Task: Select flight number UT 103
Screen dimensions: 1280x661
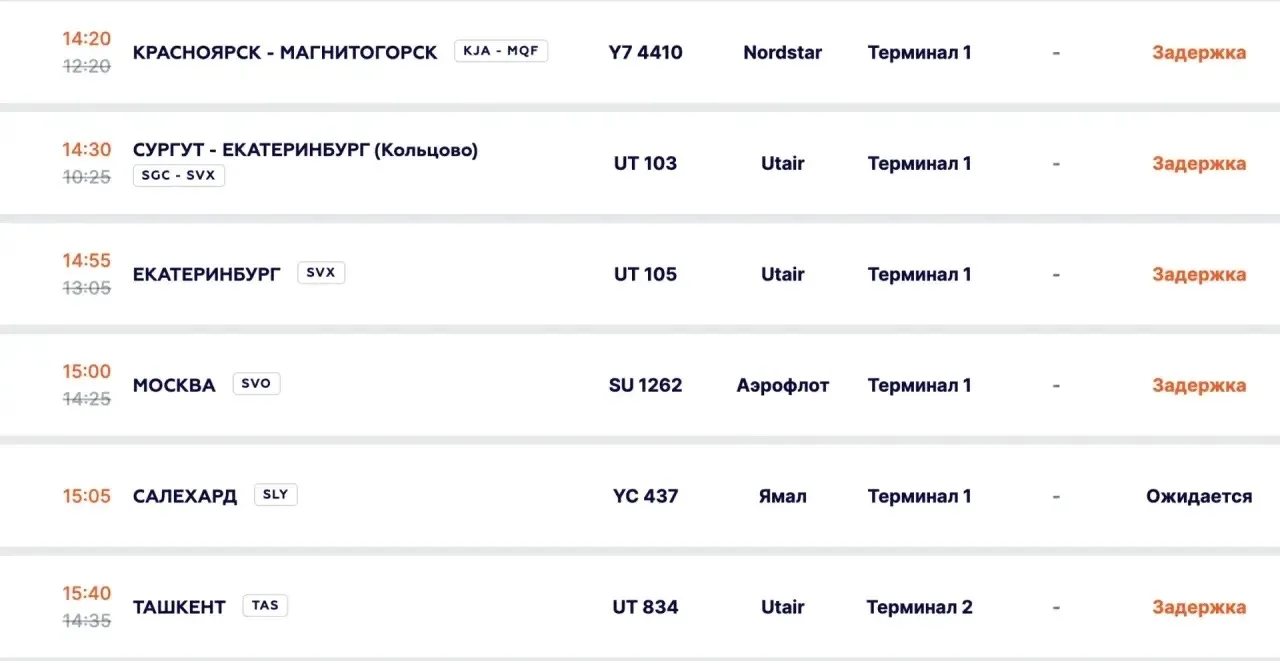Action: [x=645, y=163]
